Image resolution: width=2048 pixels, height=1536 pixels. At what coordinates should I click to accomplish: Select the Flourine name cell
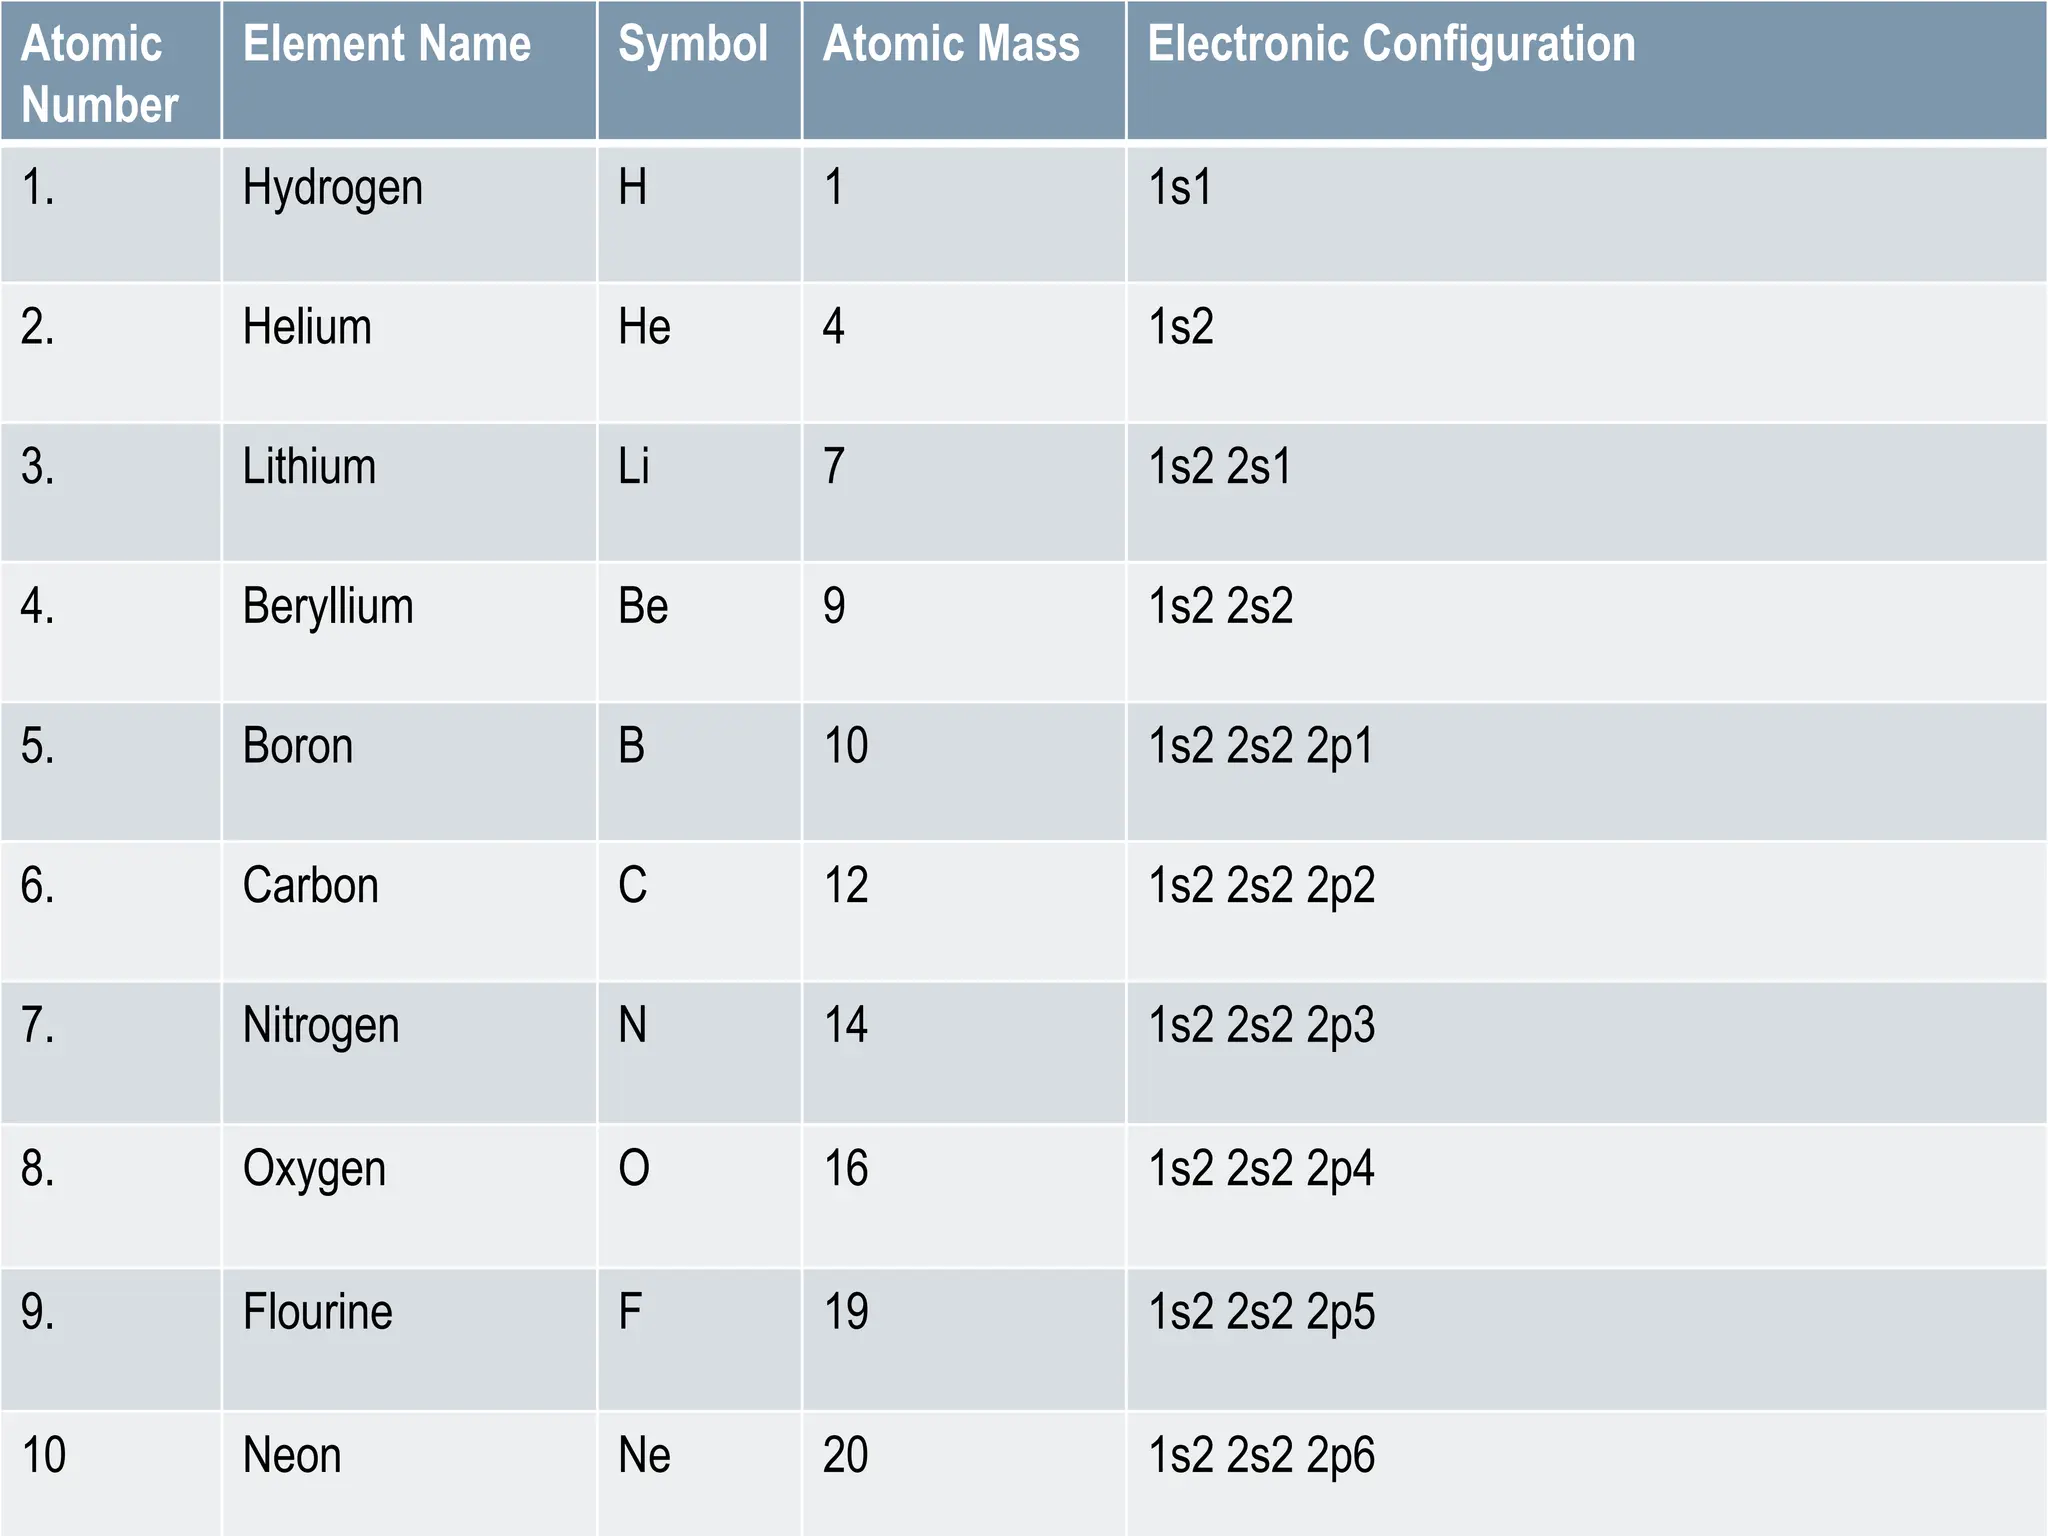[409, 1339]
